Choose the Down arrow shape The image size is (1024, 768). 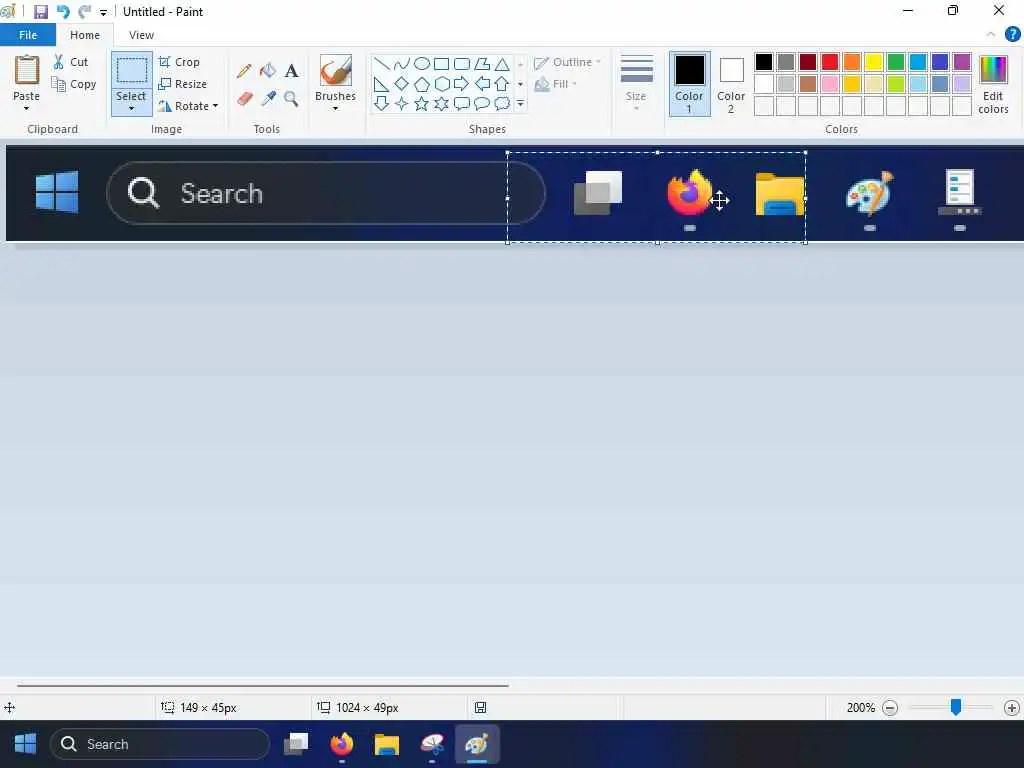[x=382, y=104]
